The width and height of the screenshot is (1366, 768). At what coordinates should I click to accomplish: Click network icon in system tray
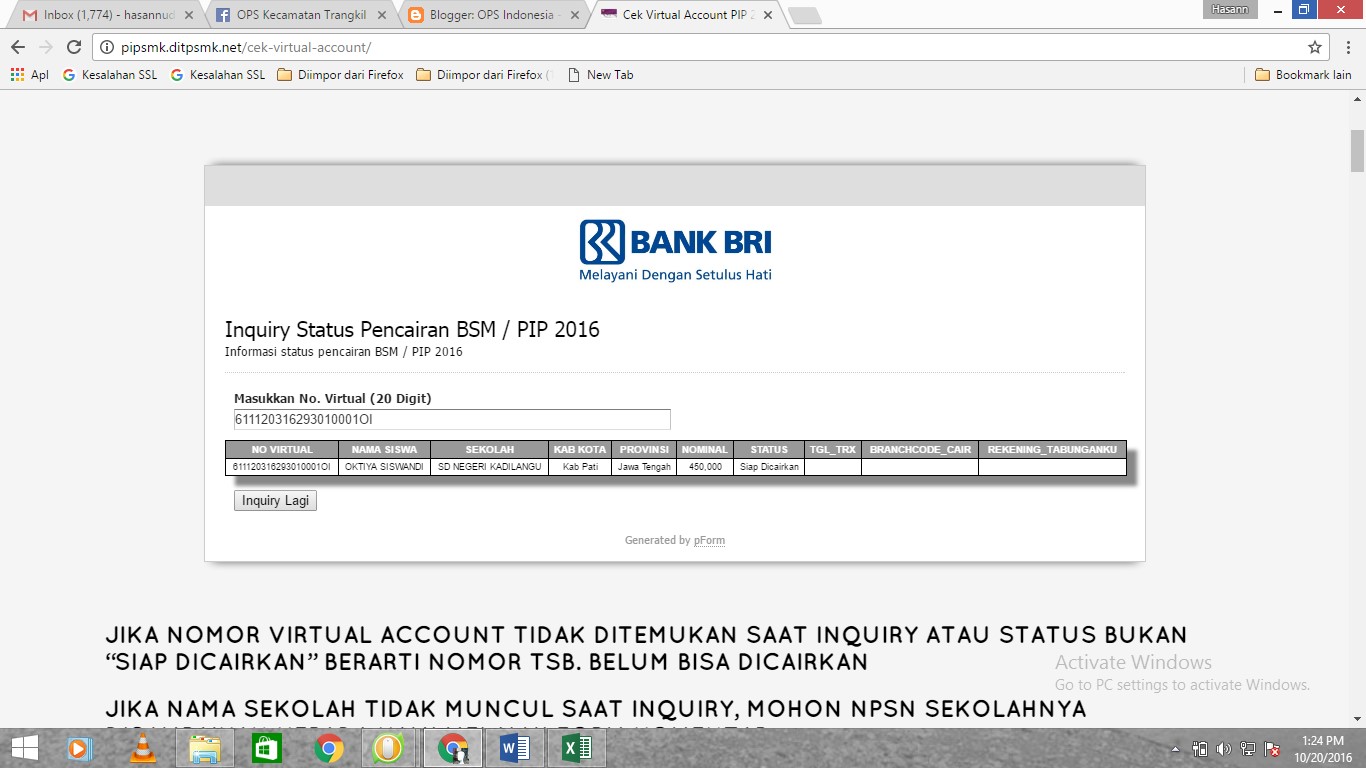coord(1248,748)
